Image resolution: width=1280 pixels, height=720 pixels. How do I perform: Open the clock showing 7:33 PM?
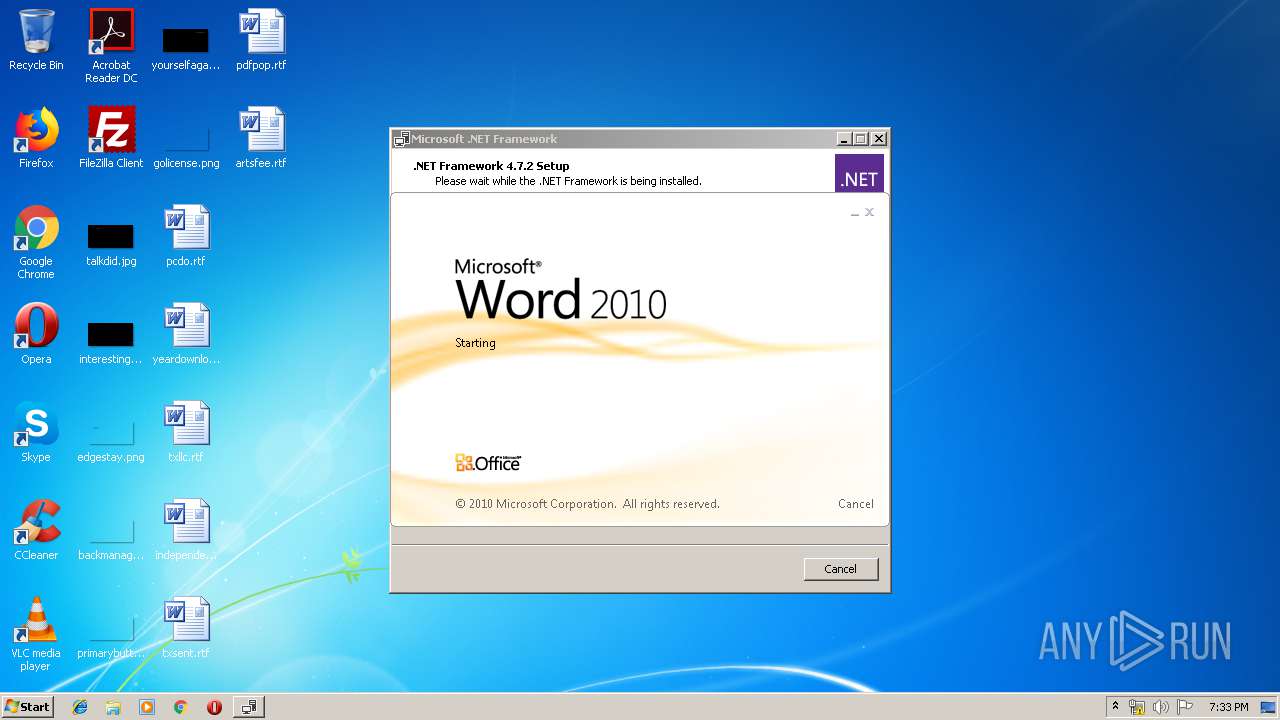1228,707
